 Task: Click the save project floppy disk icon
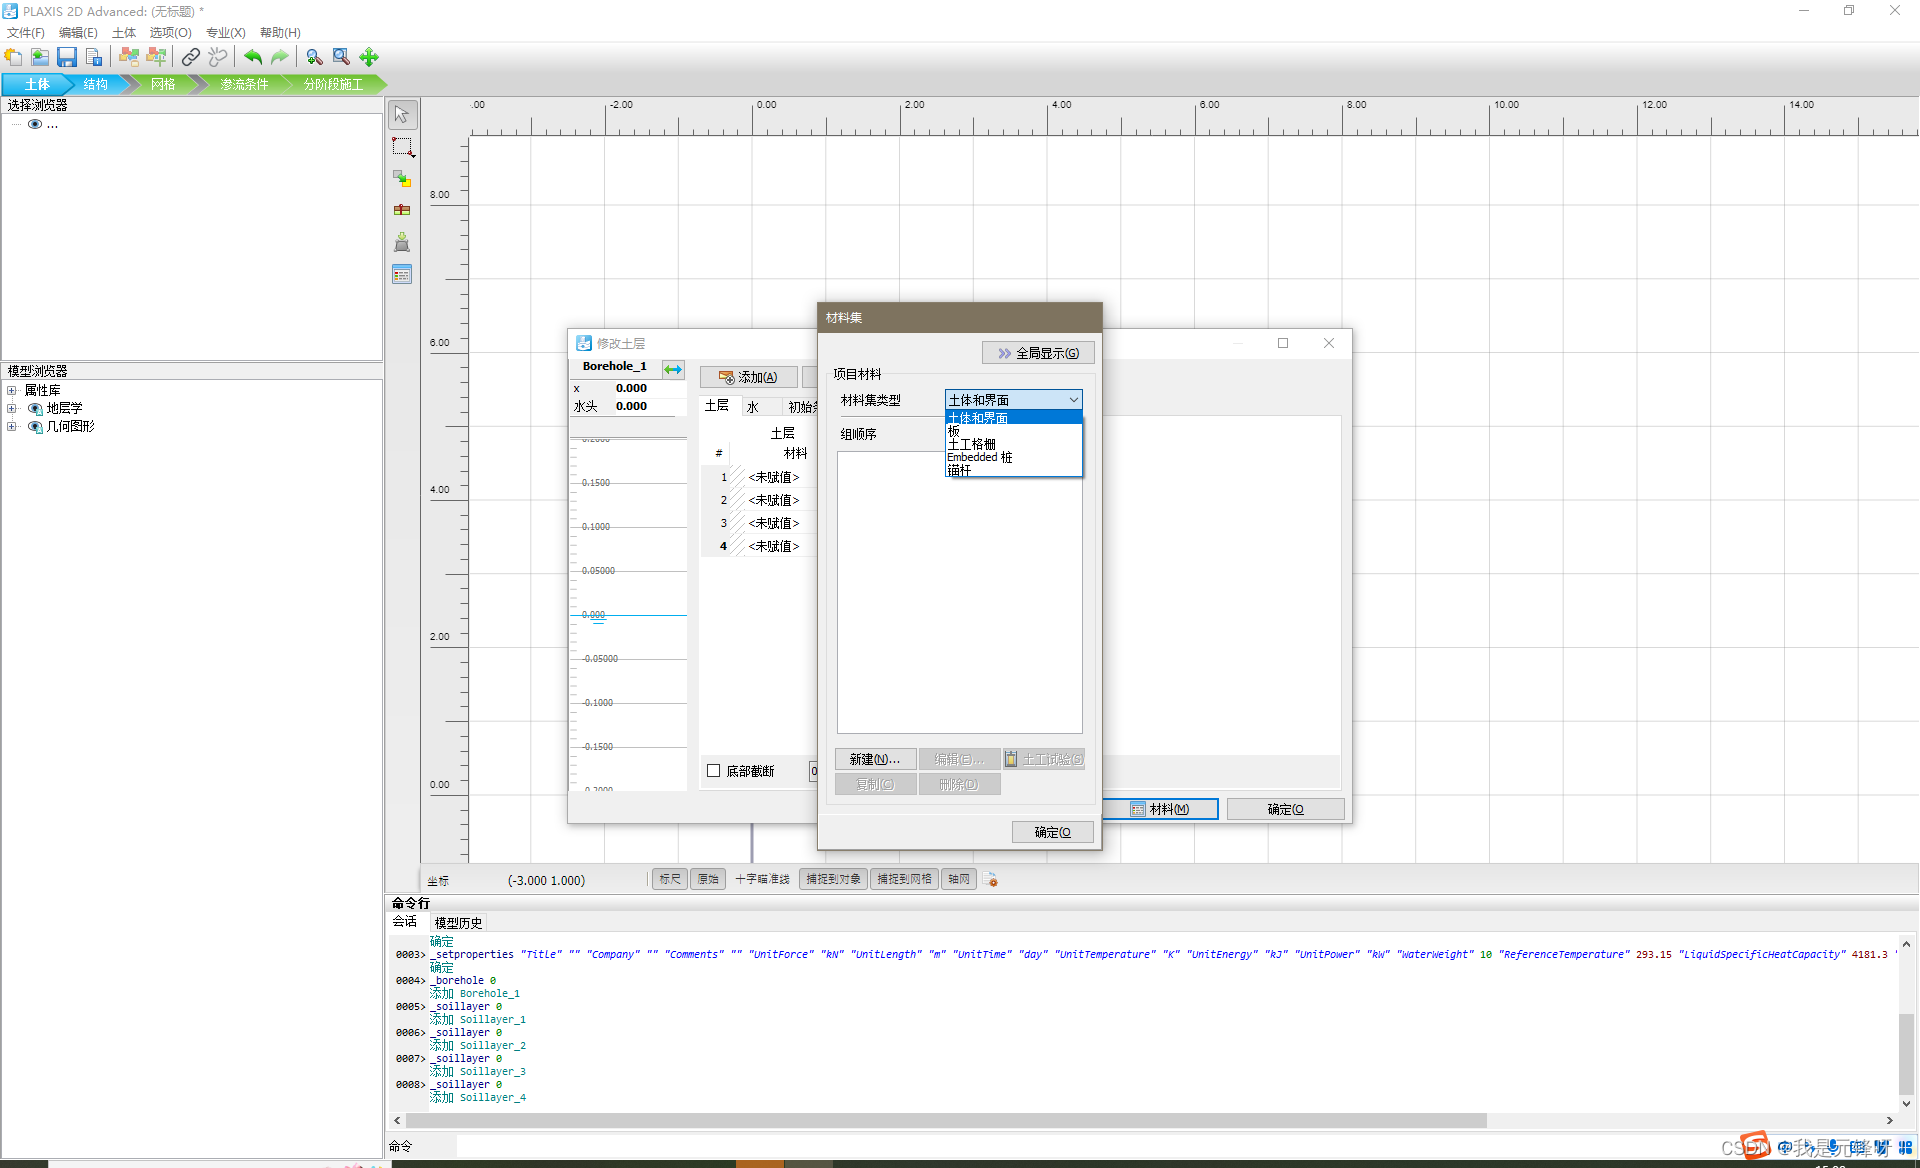[67, 57]
